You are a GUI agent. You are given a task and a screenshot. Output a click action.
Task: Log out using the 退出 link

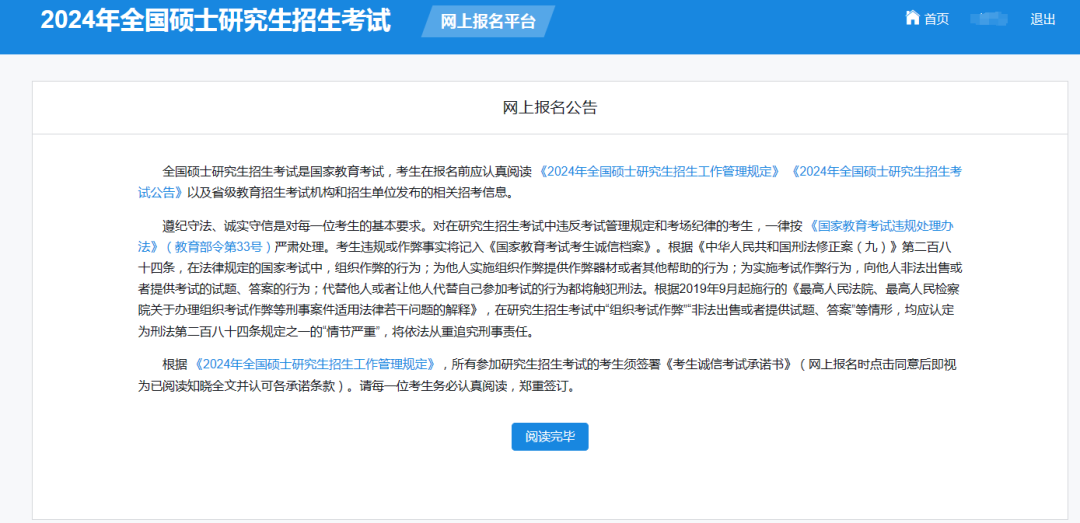(x=1042, y=19)
